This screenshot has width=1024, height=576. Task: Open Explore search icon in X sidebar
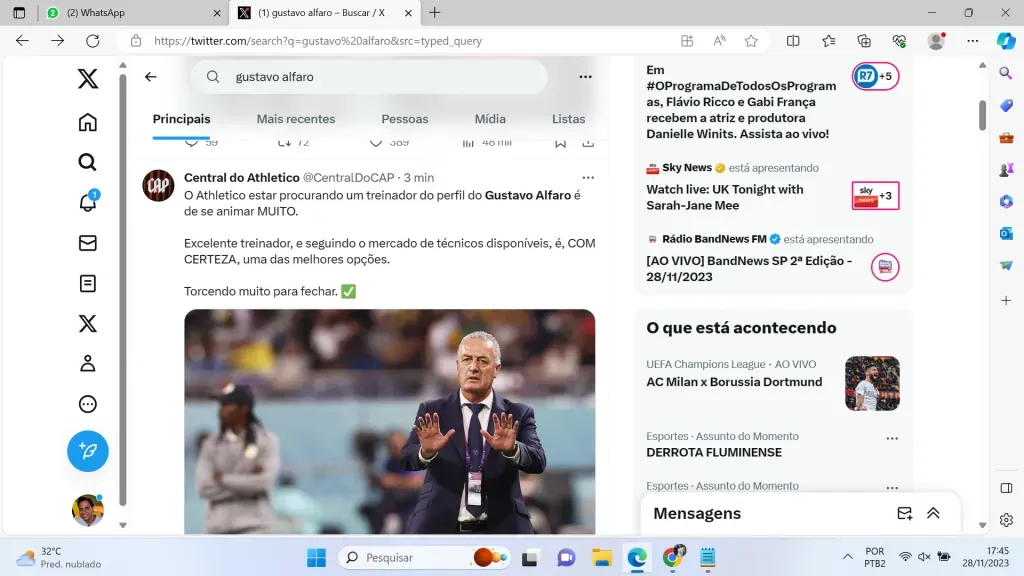click(x=88, y=162)
